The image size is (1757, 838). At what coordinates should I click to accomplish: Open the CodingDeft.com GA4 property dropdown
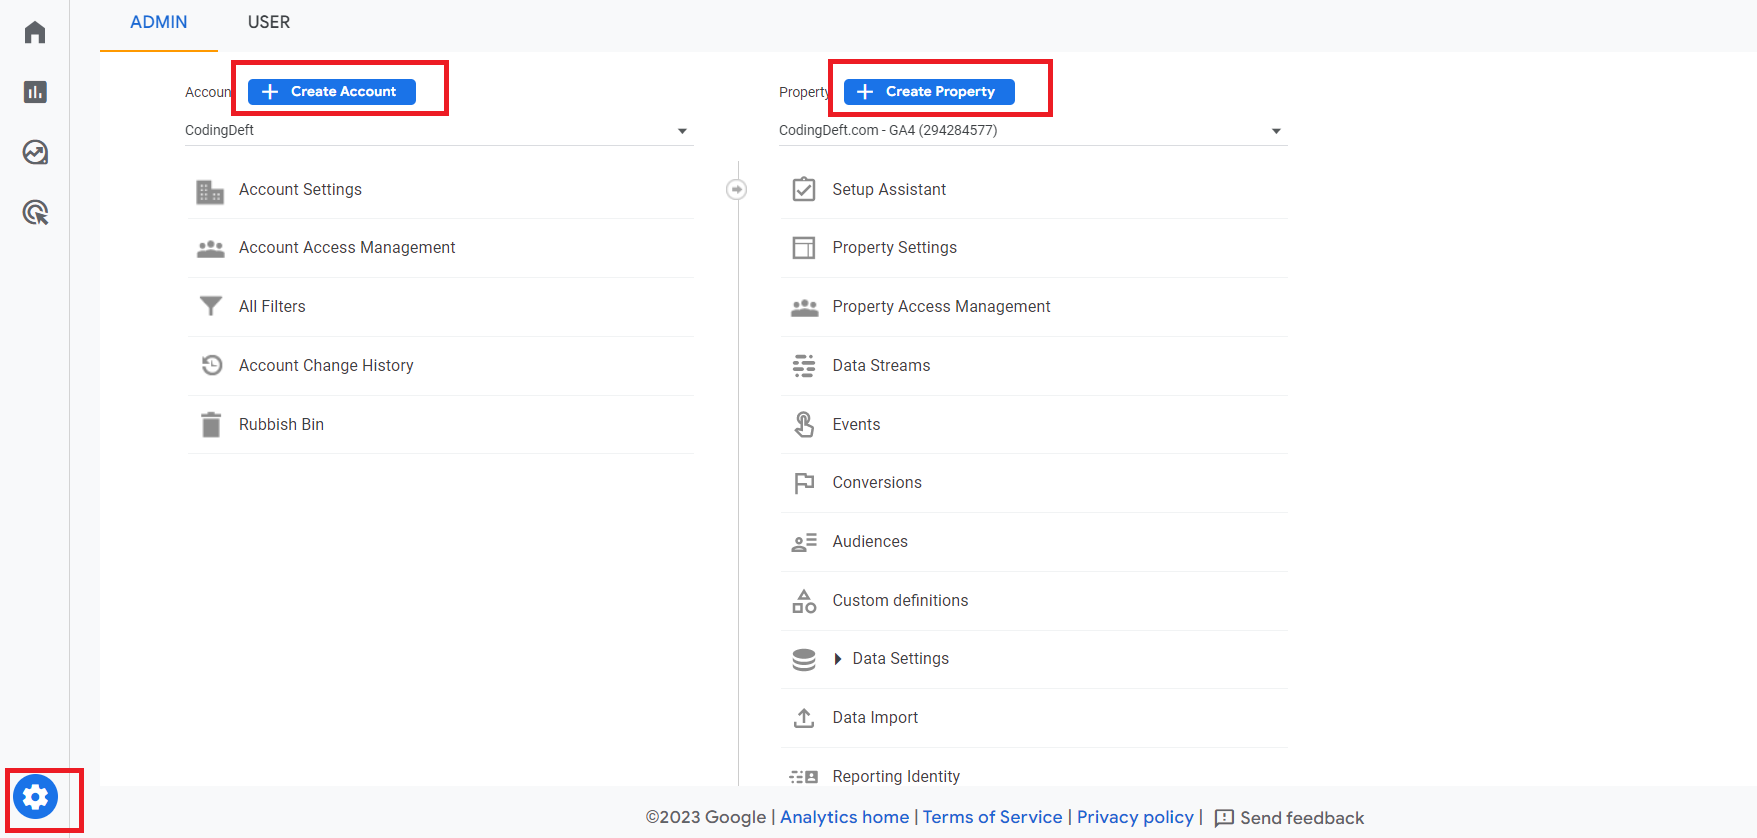tap(1032, 131)
